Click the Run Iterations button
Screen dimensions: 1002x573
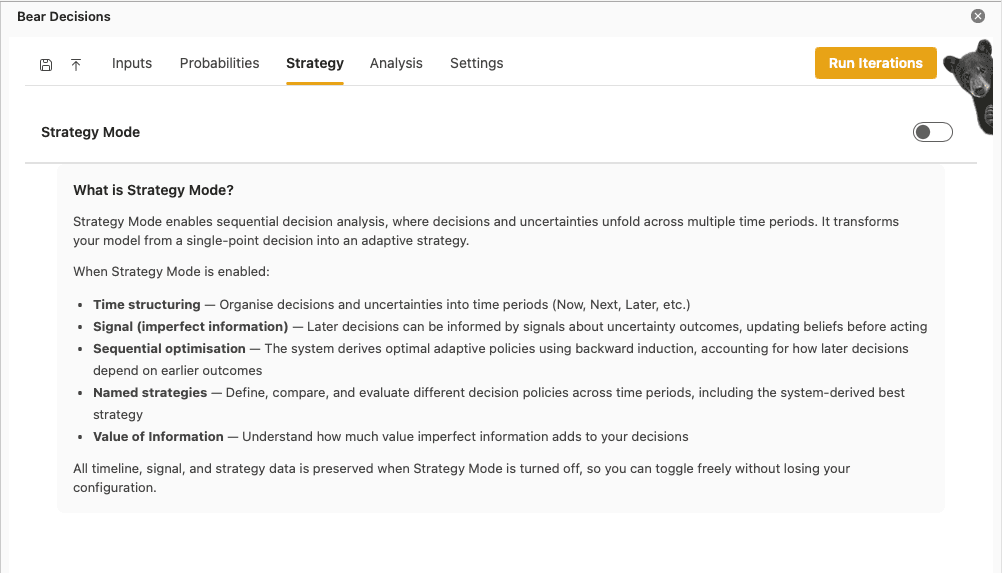(875, 63)
